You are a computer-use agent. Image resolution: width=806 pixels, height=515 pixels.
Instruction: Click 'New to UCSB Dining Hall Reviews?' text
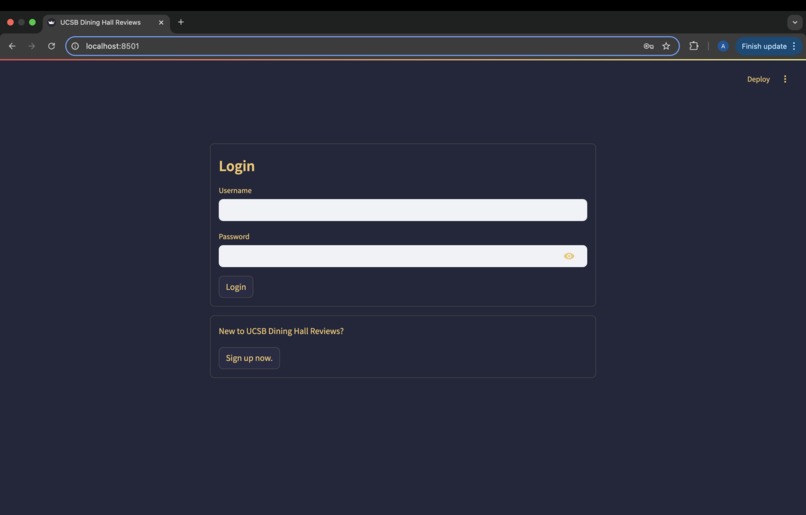281,331
